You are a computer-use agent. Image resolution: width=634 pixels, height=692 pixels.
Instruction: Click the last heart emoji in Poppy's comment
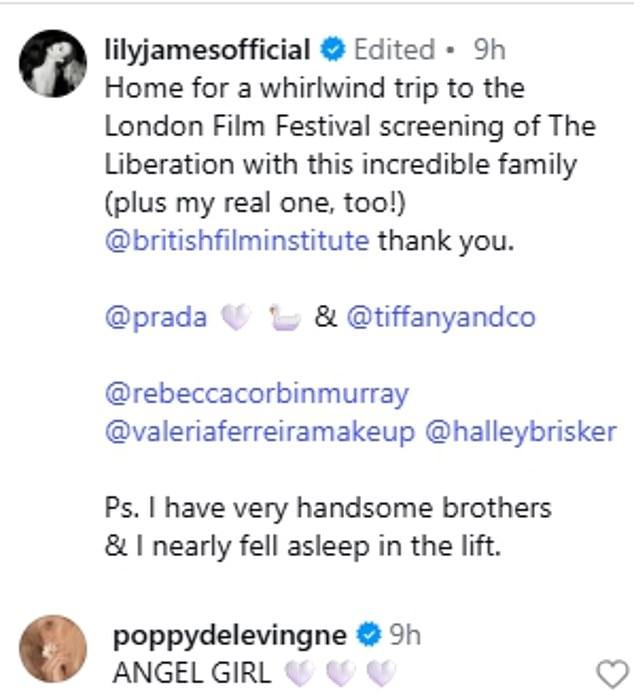(x=382, y=673)
